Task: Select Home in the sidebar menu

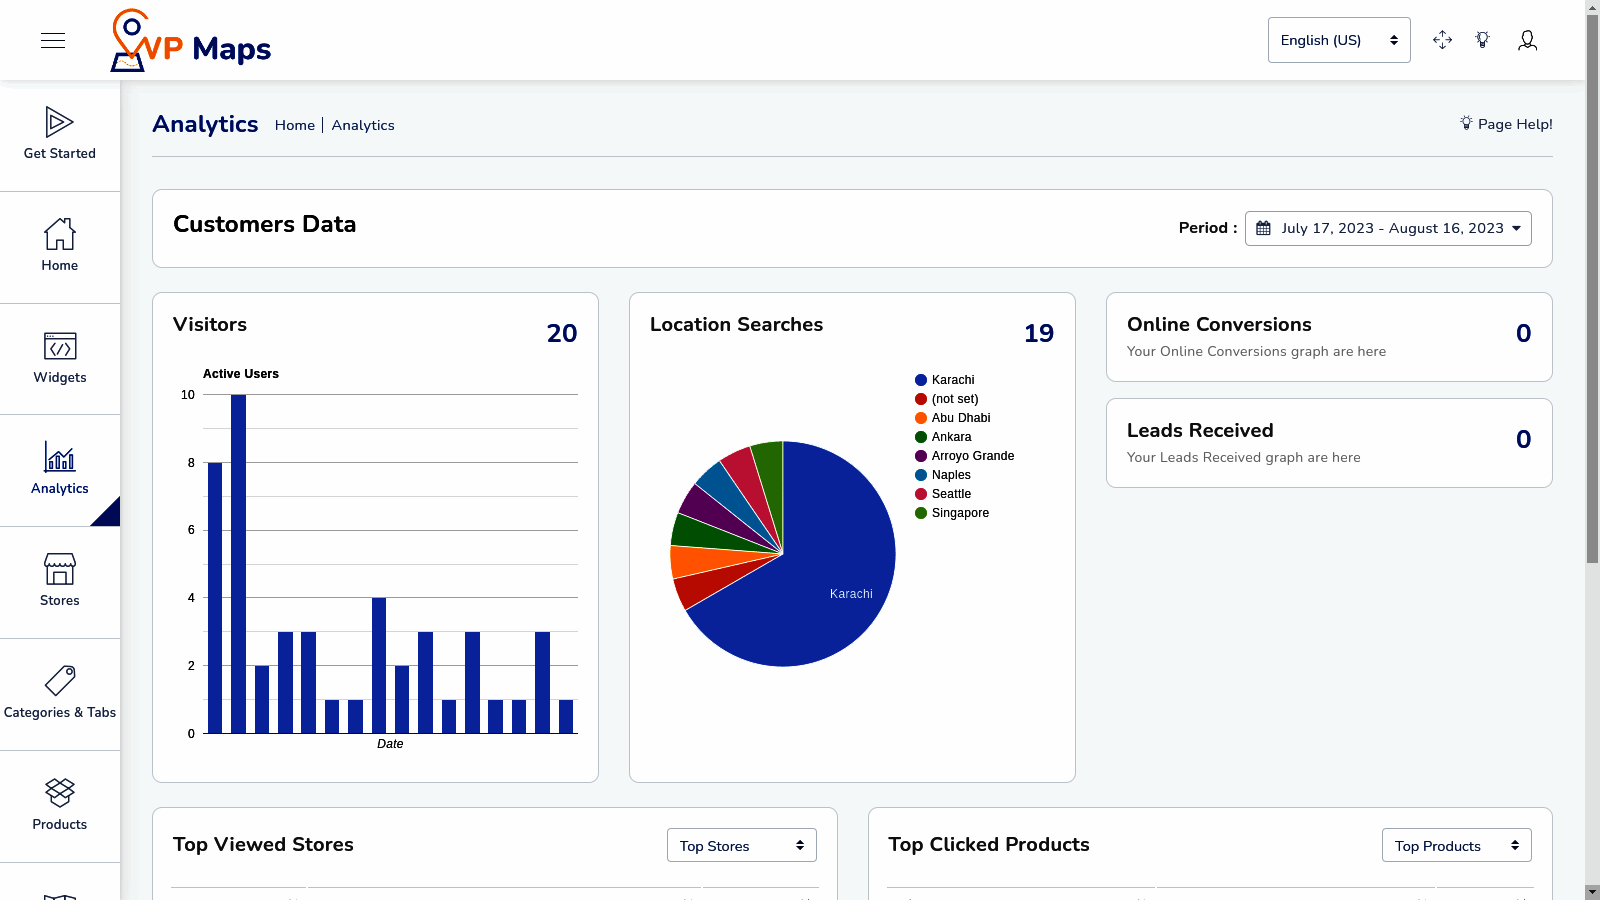Action: coord(60,246)
